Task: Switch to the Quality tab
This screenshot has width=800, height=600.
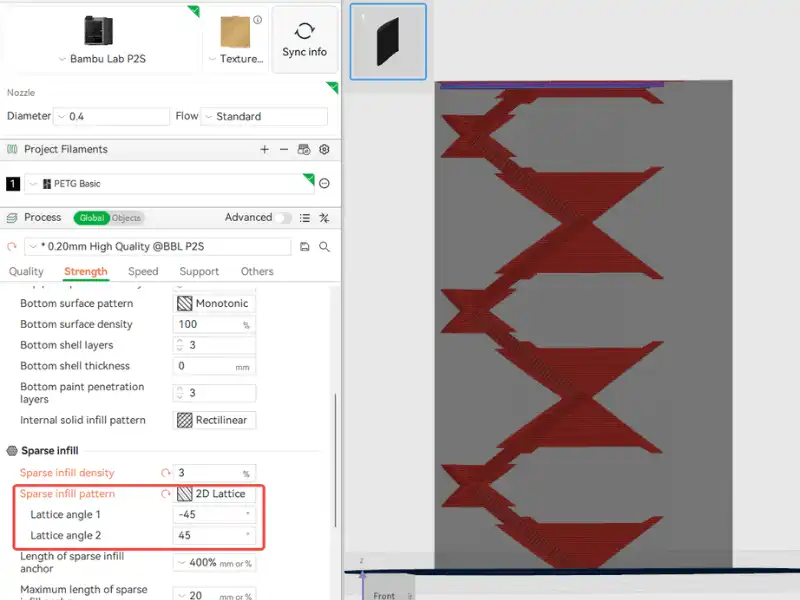Action: point(26,271)
